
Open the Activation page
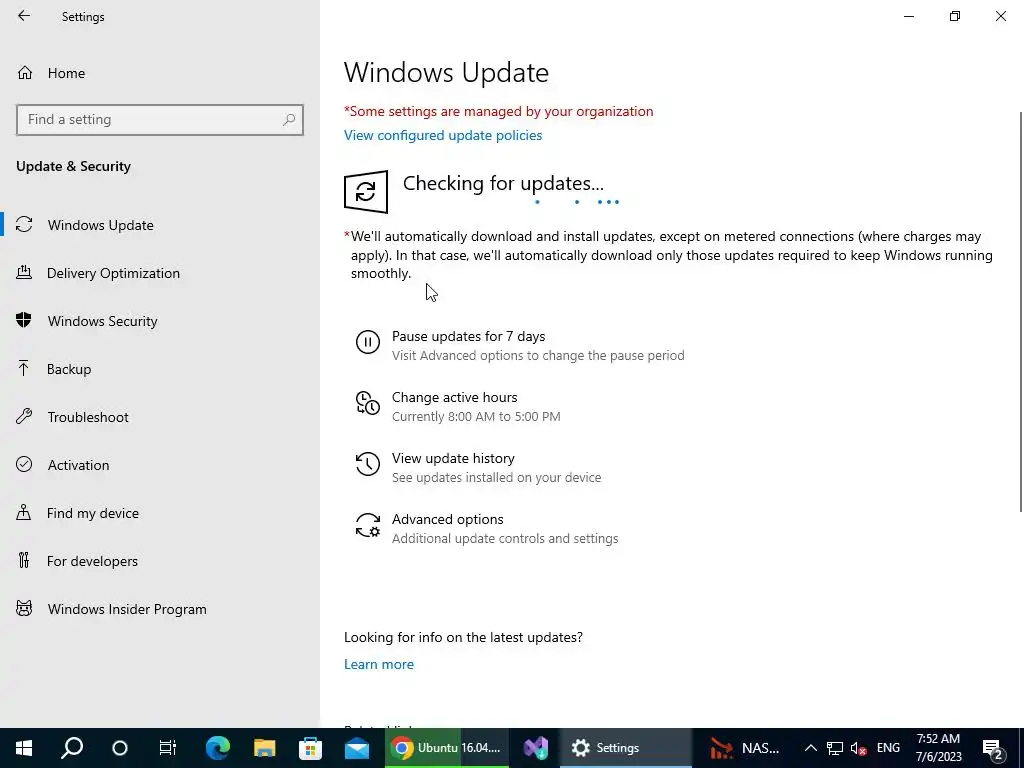point(160,465)
